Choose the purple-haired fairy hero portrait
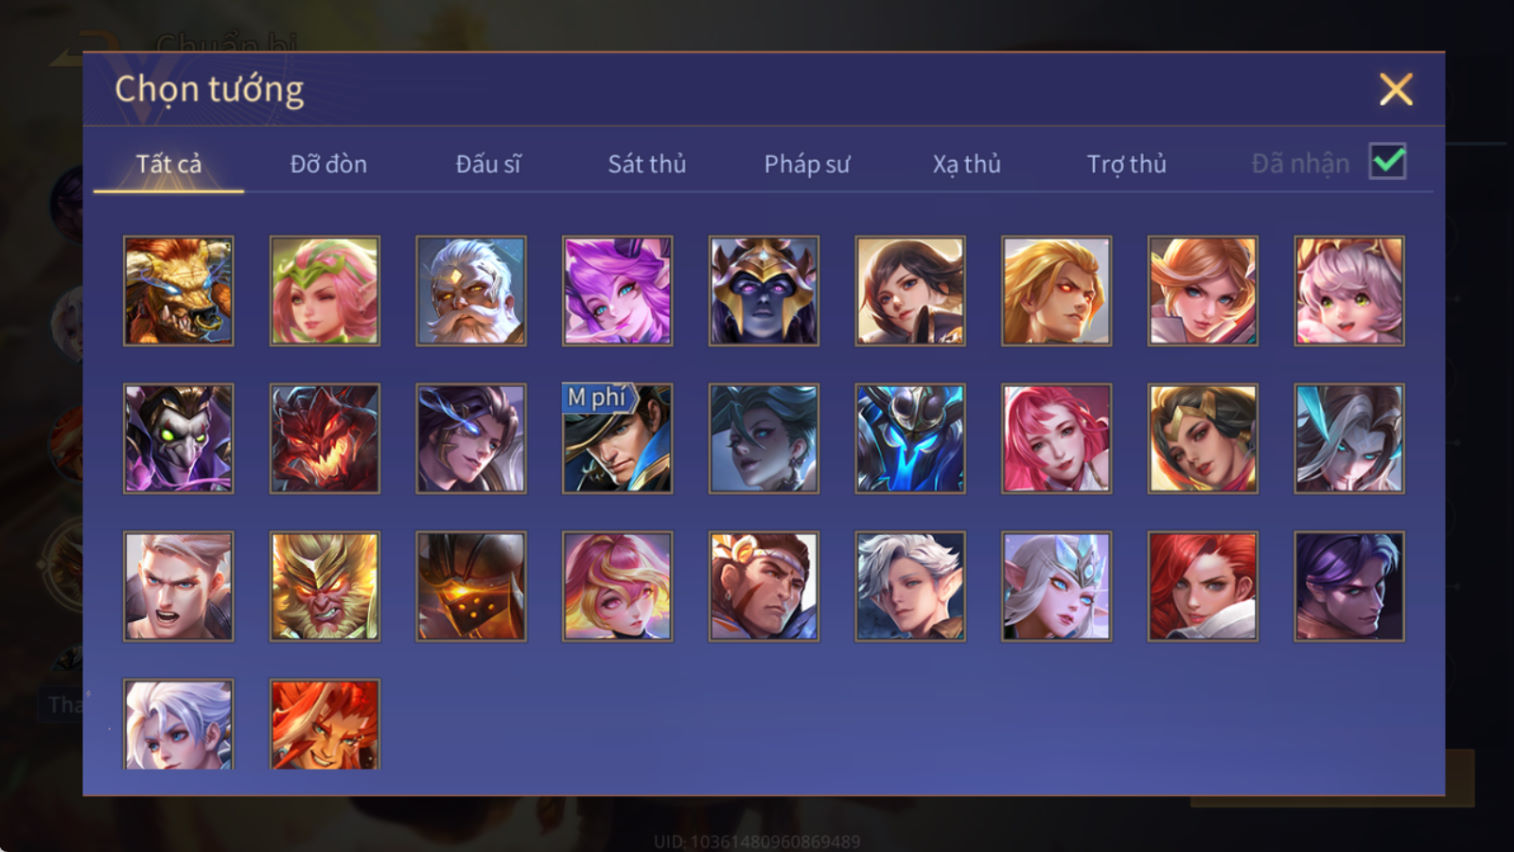The width and height of the screenshot is (1514, 852). 617,291
